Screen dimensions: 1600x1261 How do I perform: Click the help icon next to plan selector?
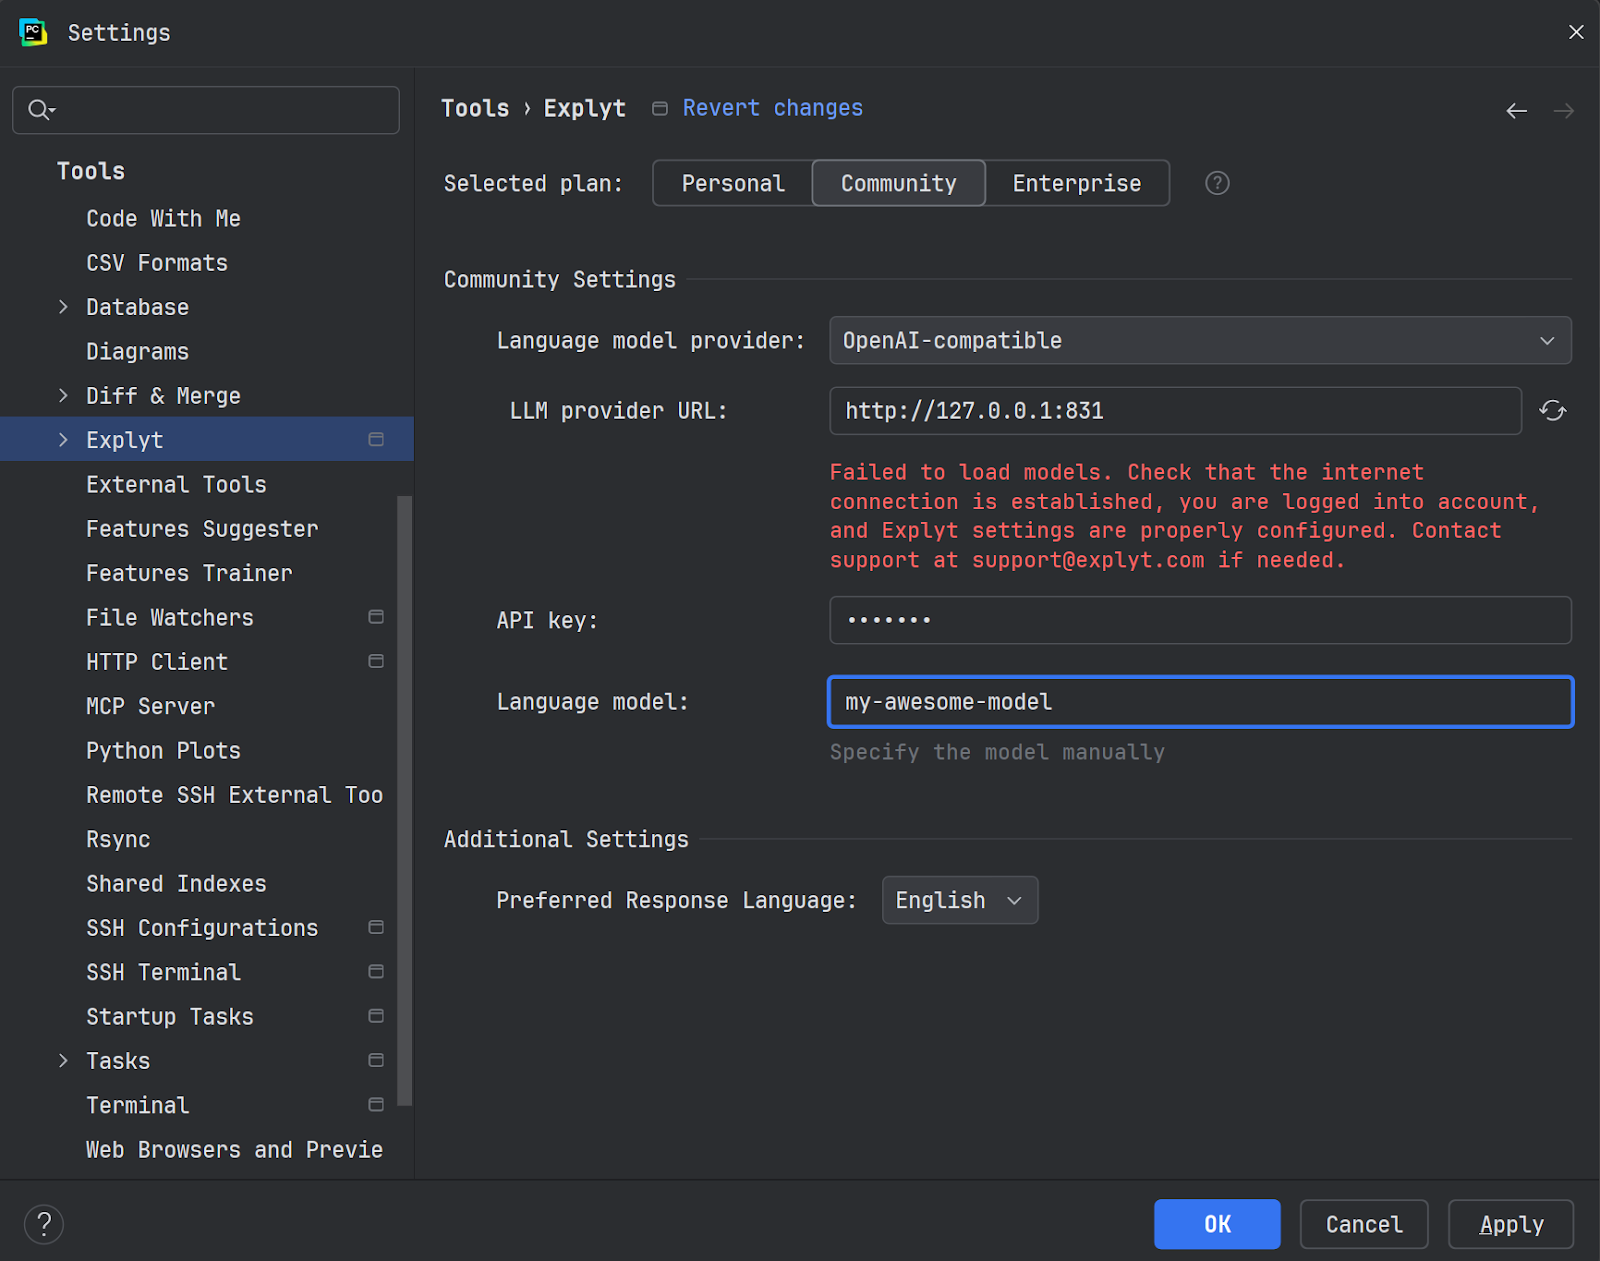click(1217, 183)
